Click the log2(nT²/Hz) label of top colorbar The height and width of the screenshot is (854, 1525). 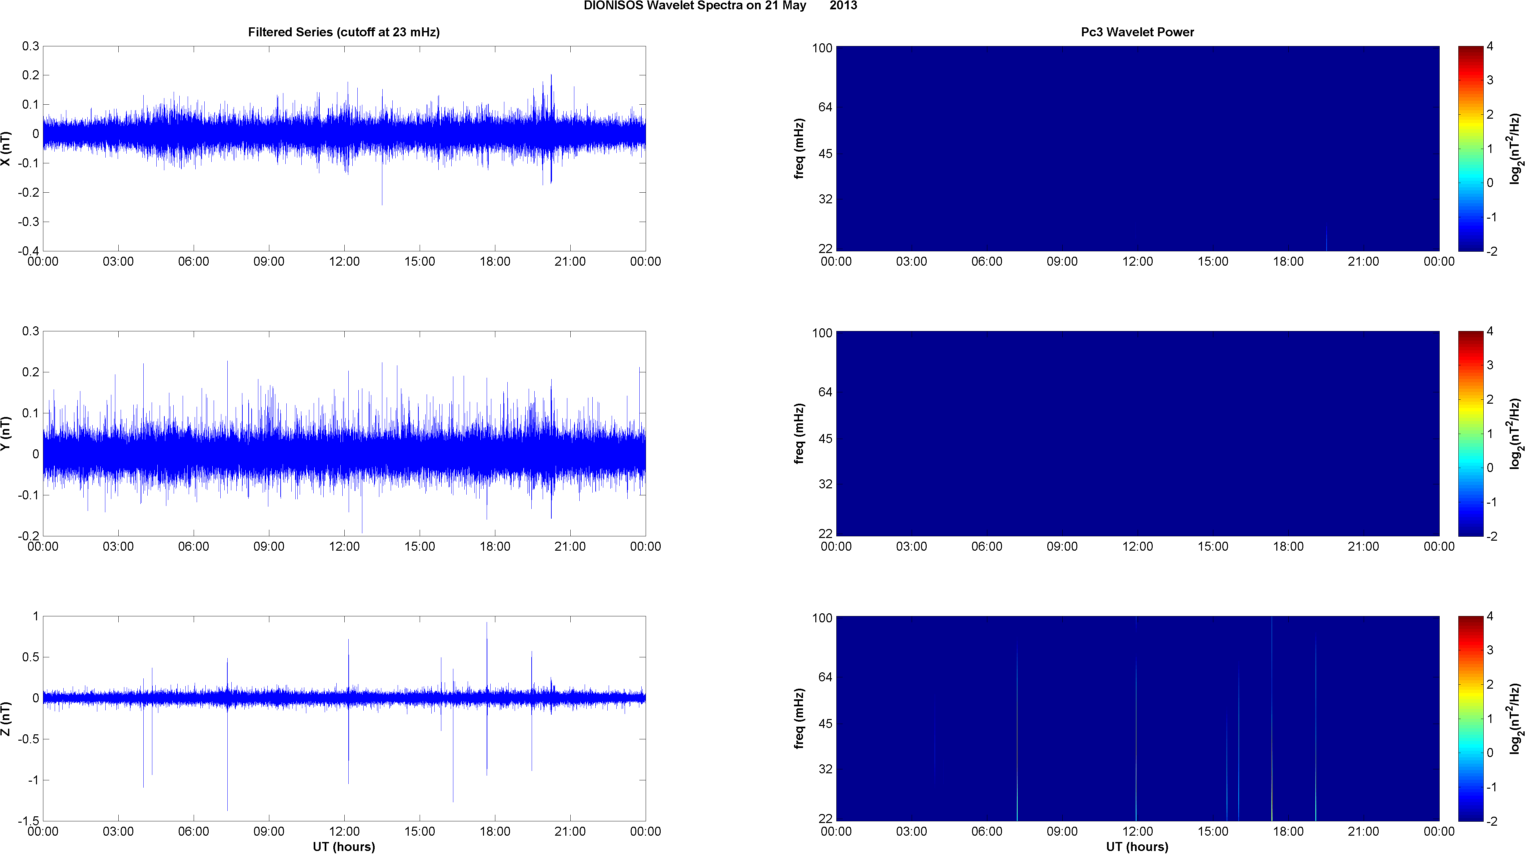pos(1516,149)
